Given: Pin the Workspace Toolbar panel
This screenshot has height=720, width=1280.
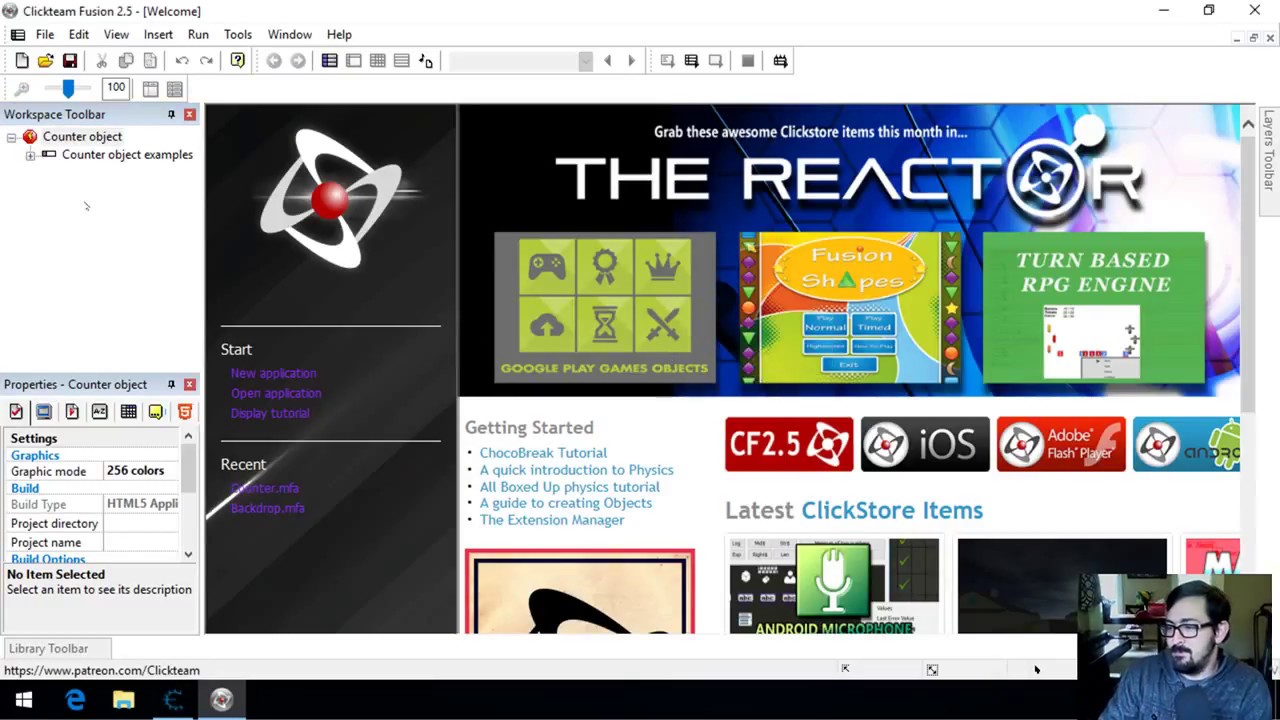Looking at the screenshot, I should pos(171,114).
